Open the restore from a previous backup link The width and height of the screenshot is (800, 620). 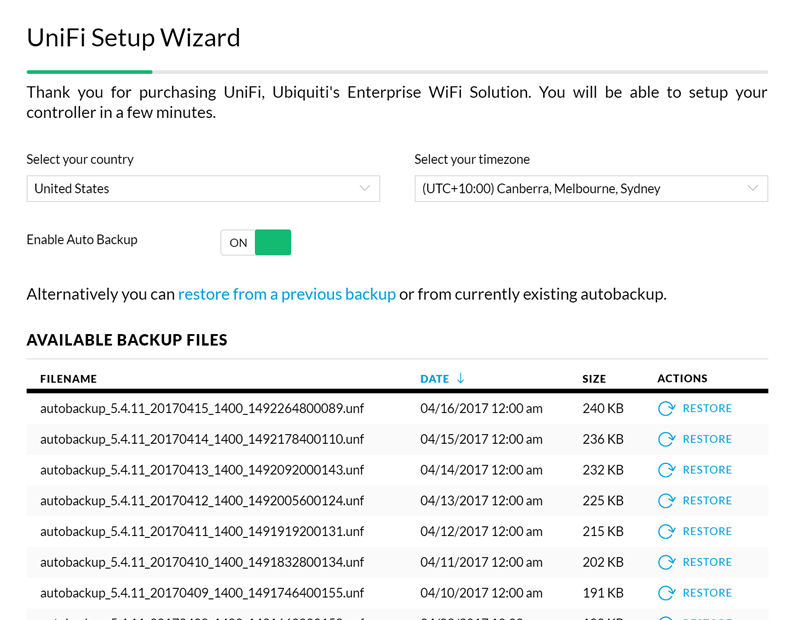coord(287,294)
